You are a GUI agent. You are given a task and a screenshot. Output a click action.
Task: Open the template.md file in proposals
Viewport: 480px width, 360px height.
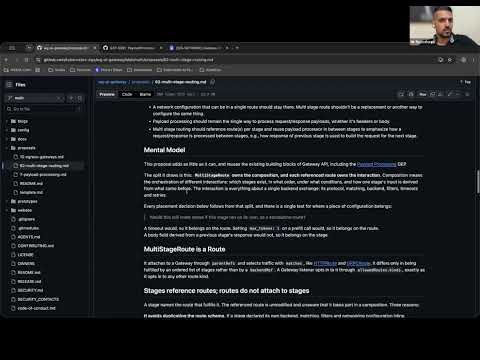(31, 192)
